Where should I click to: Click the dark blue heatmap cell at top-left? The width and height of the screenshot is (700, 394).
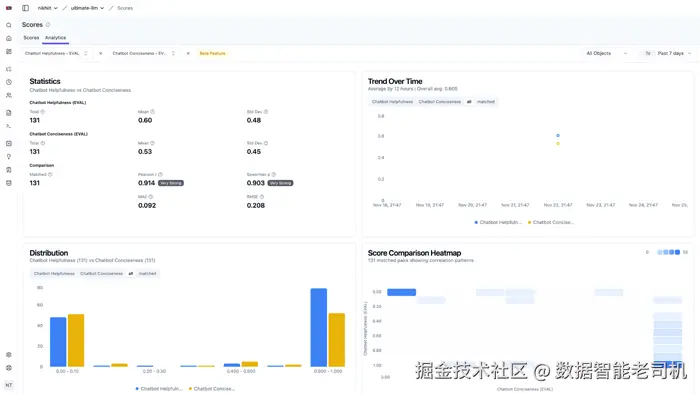tap(401, 292)
